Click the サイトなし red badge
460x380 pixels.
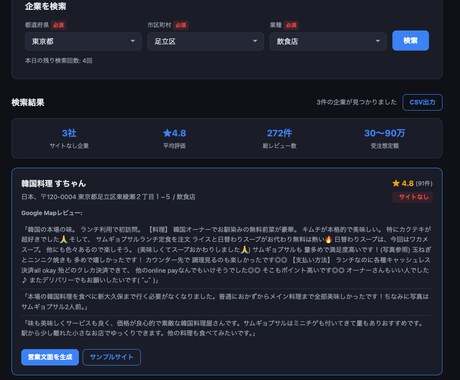(x=413, y=197)
